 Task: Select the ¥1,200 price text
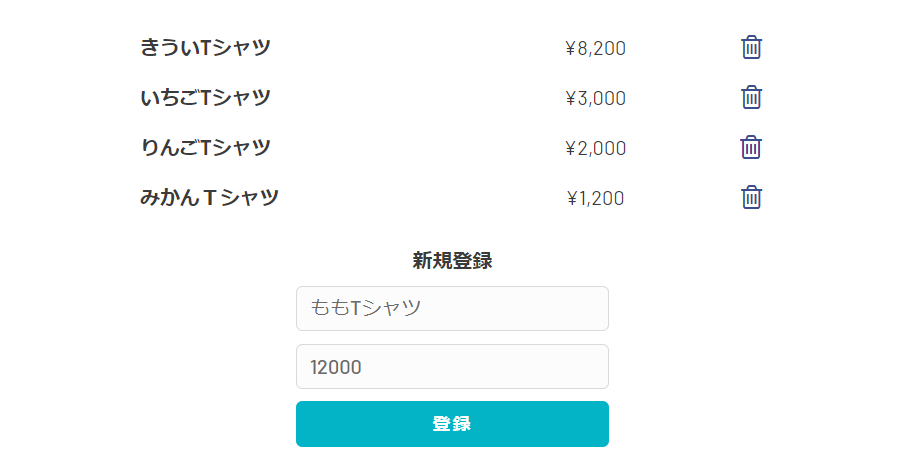click(595, 198)
